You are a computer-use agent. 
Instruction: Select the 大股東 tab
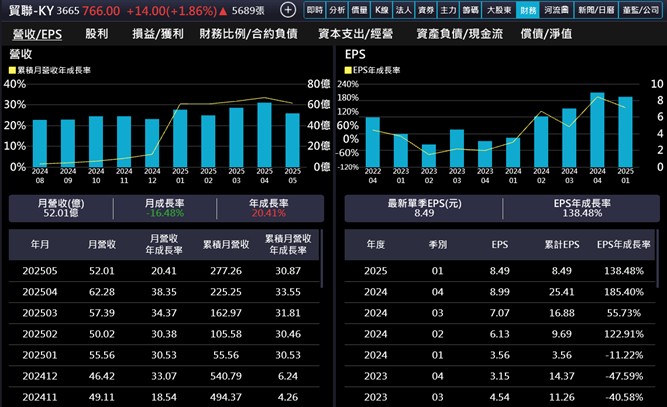tap(499, 10)
